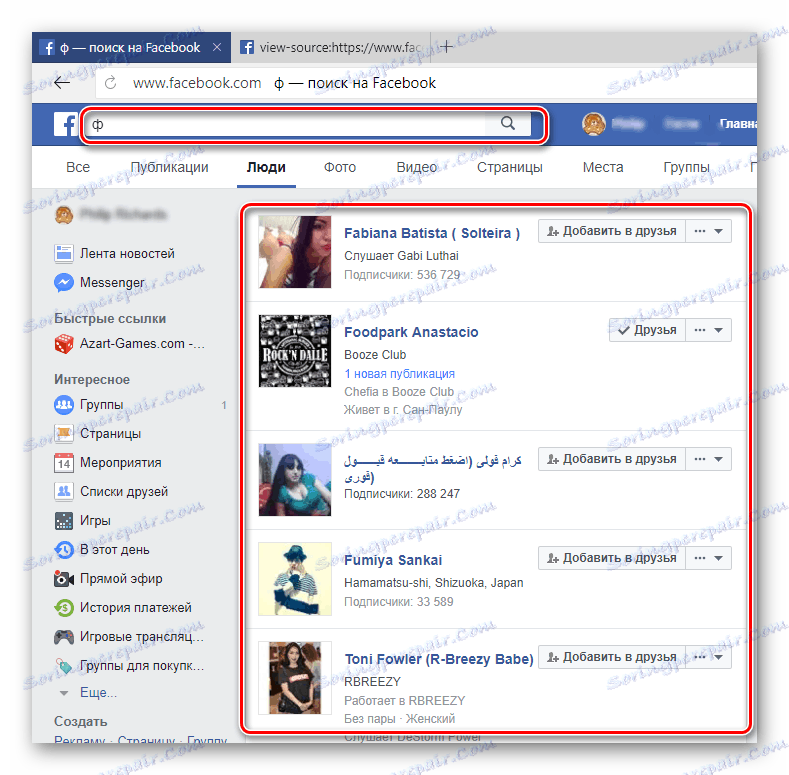Focus the Facebook search input field

coord(285,124)
